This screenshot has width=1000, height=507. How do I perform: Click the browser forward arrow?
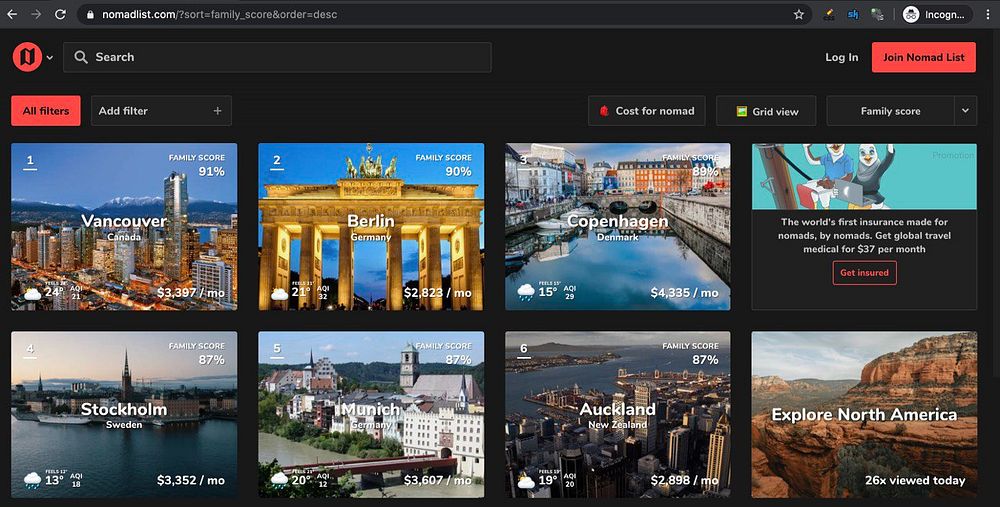pyautogui.click(x=36, y=14)
